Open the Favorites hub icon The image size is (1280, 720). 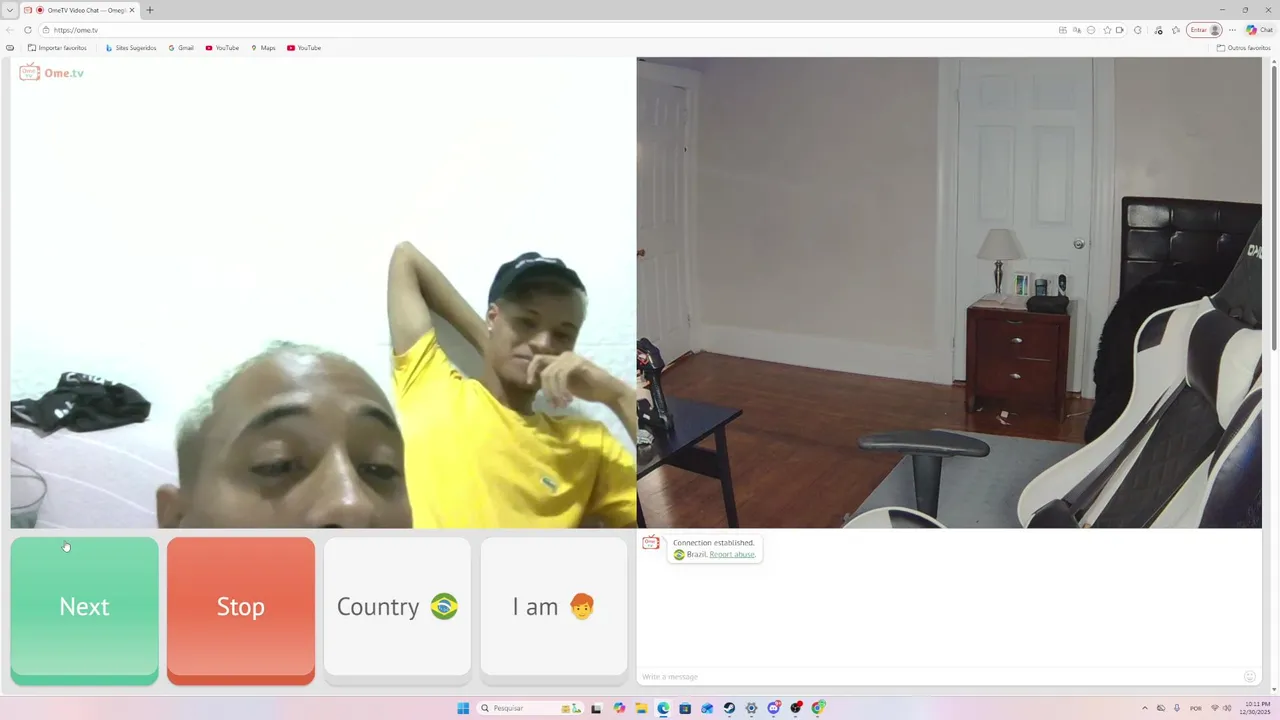1176,30
